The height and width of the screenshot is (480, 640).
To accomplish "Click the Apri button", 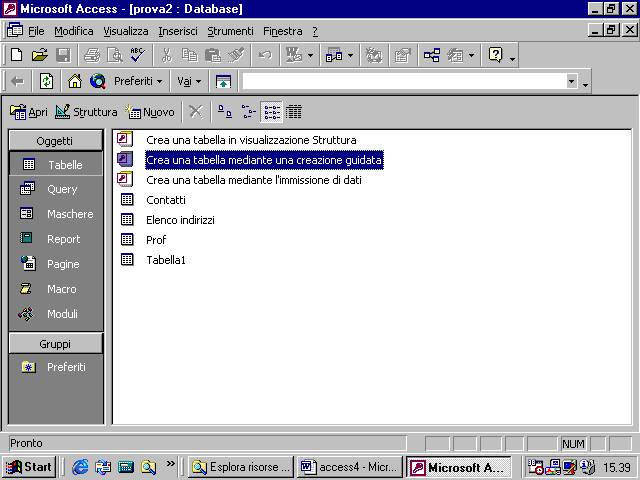I will (x=29, y=111).
